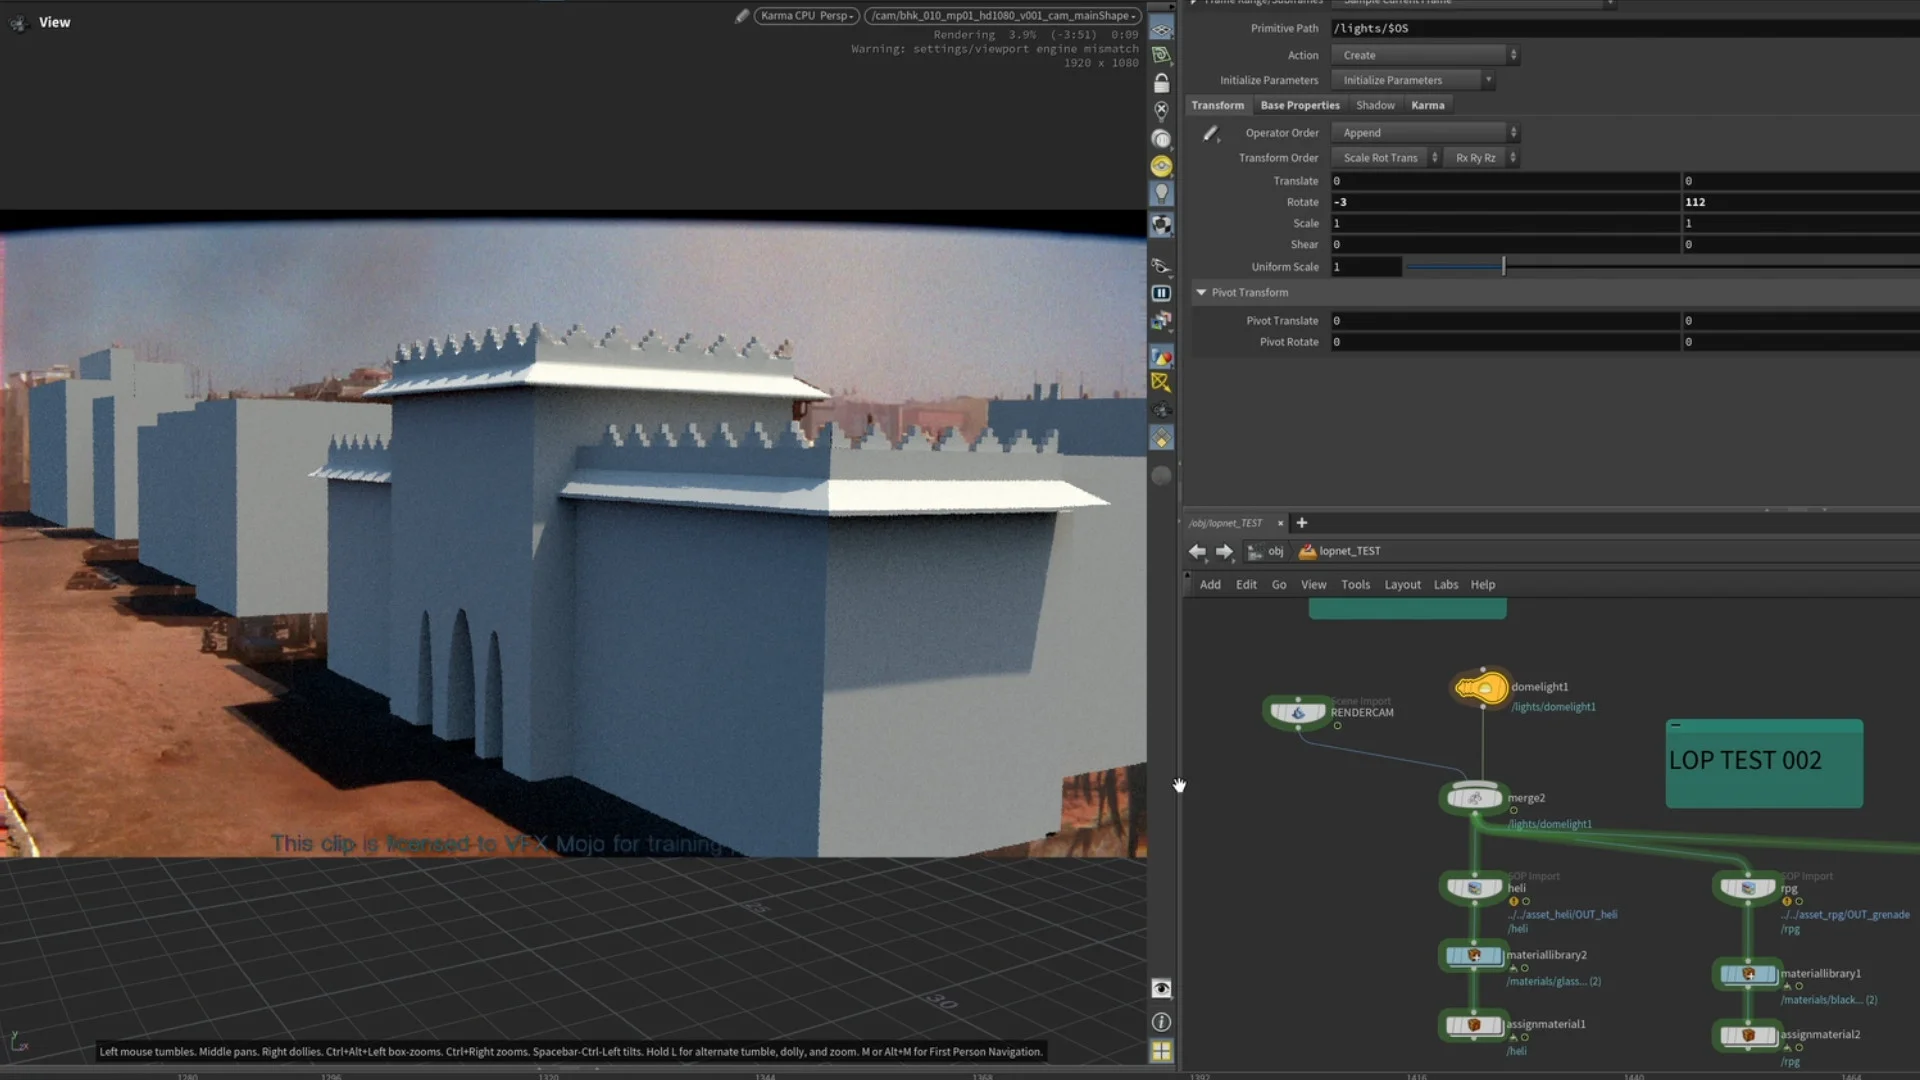This screenshot has width=1920, height=1080.
Task: Open the info circle icon in viewport
Action: pyautogui.click(x=1161, y=1022)
